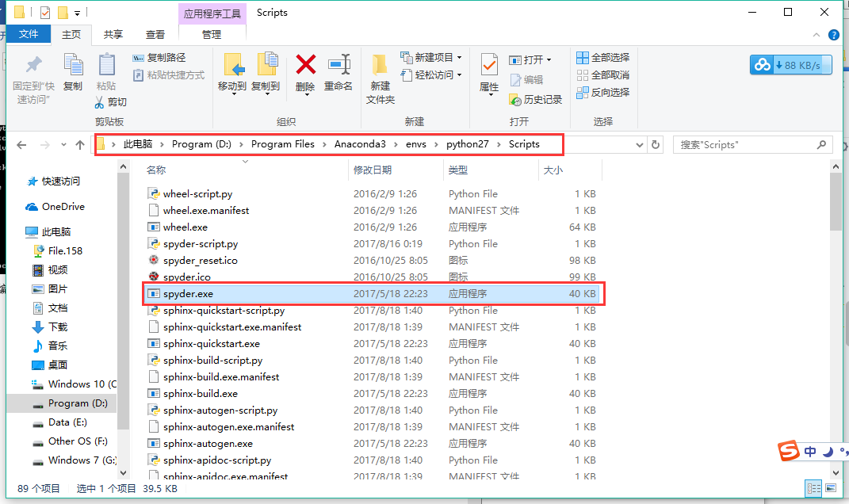The height and width of the screenshot is (504, 849).
Task: Click the Copy (复制) ribbon icon
Action: pos(73,66)
